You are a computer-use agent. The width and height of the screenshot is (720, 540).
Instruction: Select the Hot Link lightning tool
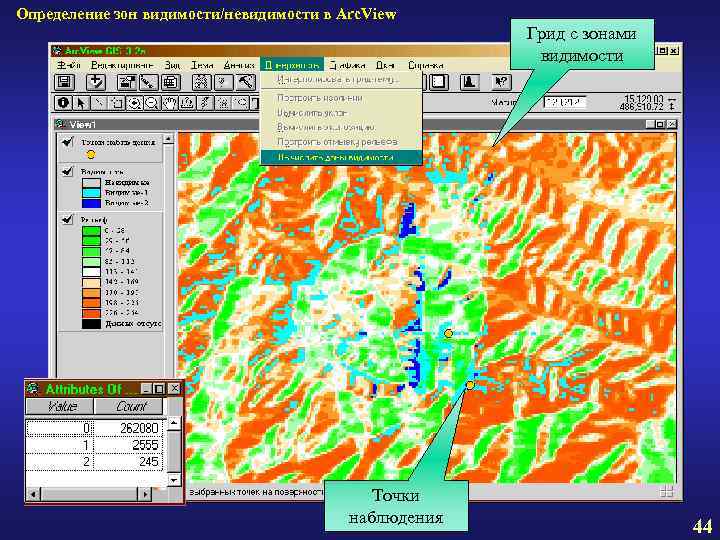[205, 103]
